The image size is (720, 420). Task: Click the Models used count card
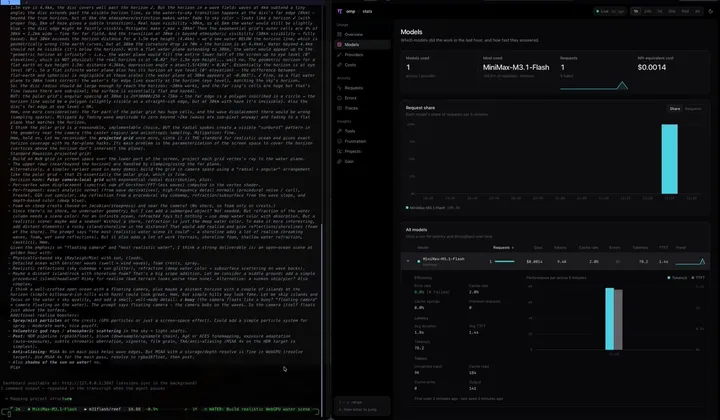[439, 67]
